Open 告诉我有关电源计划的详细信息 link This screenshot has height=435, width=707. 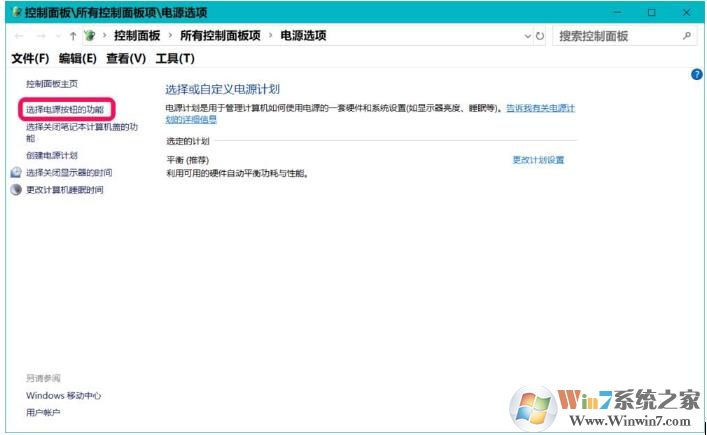coord(370,114)
